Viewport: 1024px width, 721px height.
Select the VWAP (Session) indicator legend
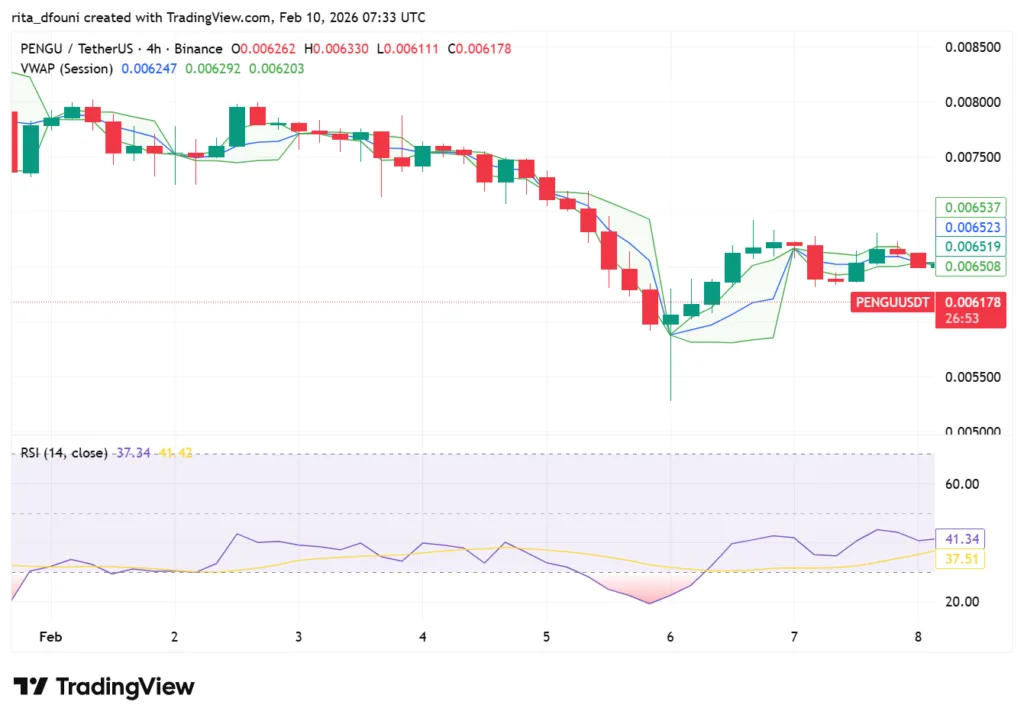pos(67,69)
